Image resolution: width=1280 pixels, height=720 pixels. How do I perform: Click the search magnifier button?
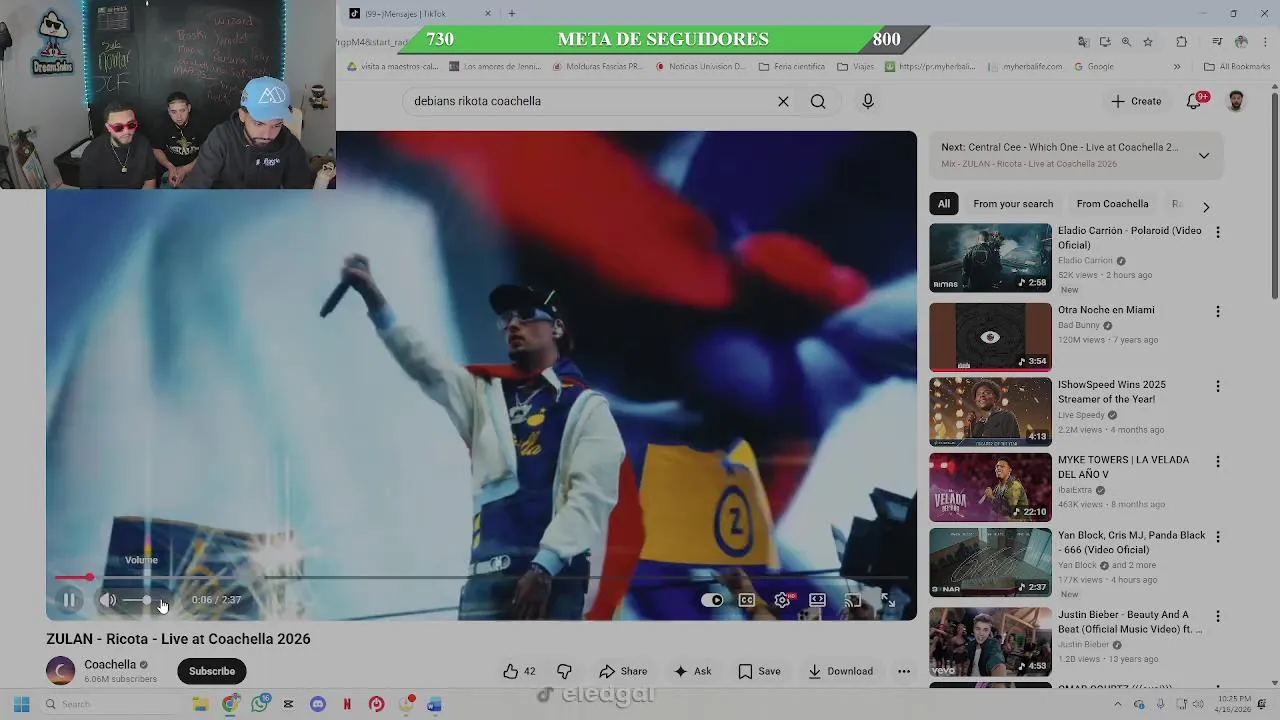(818, 101)
